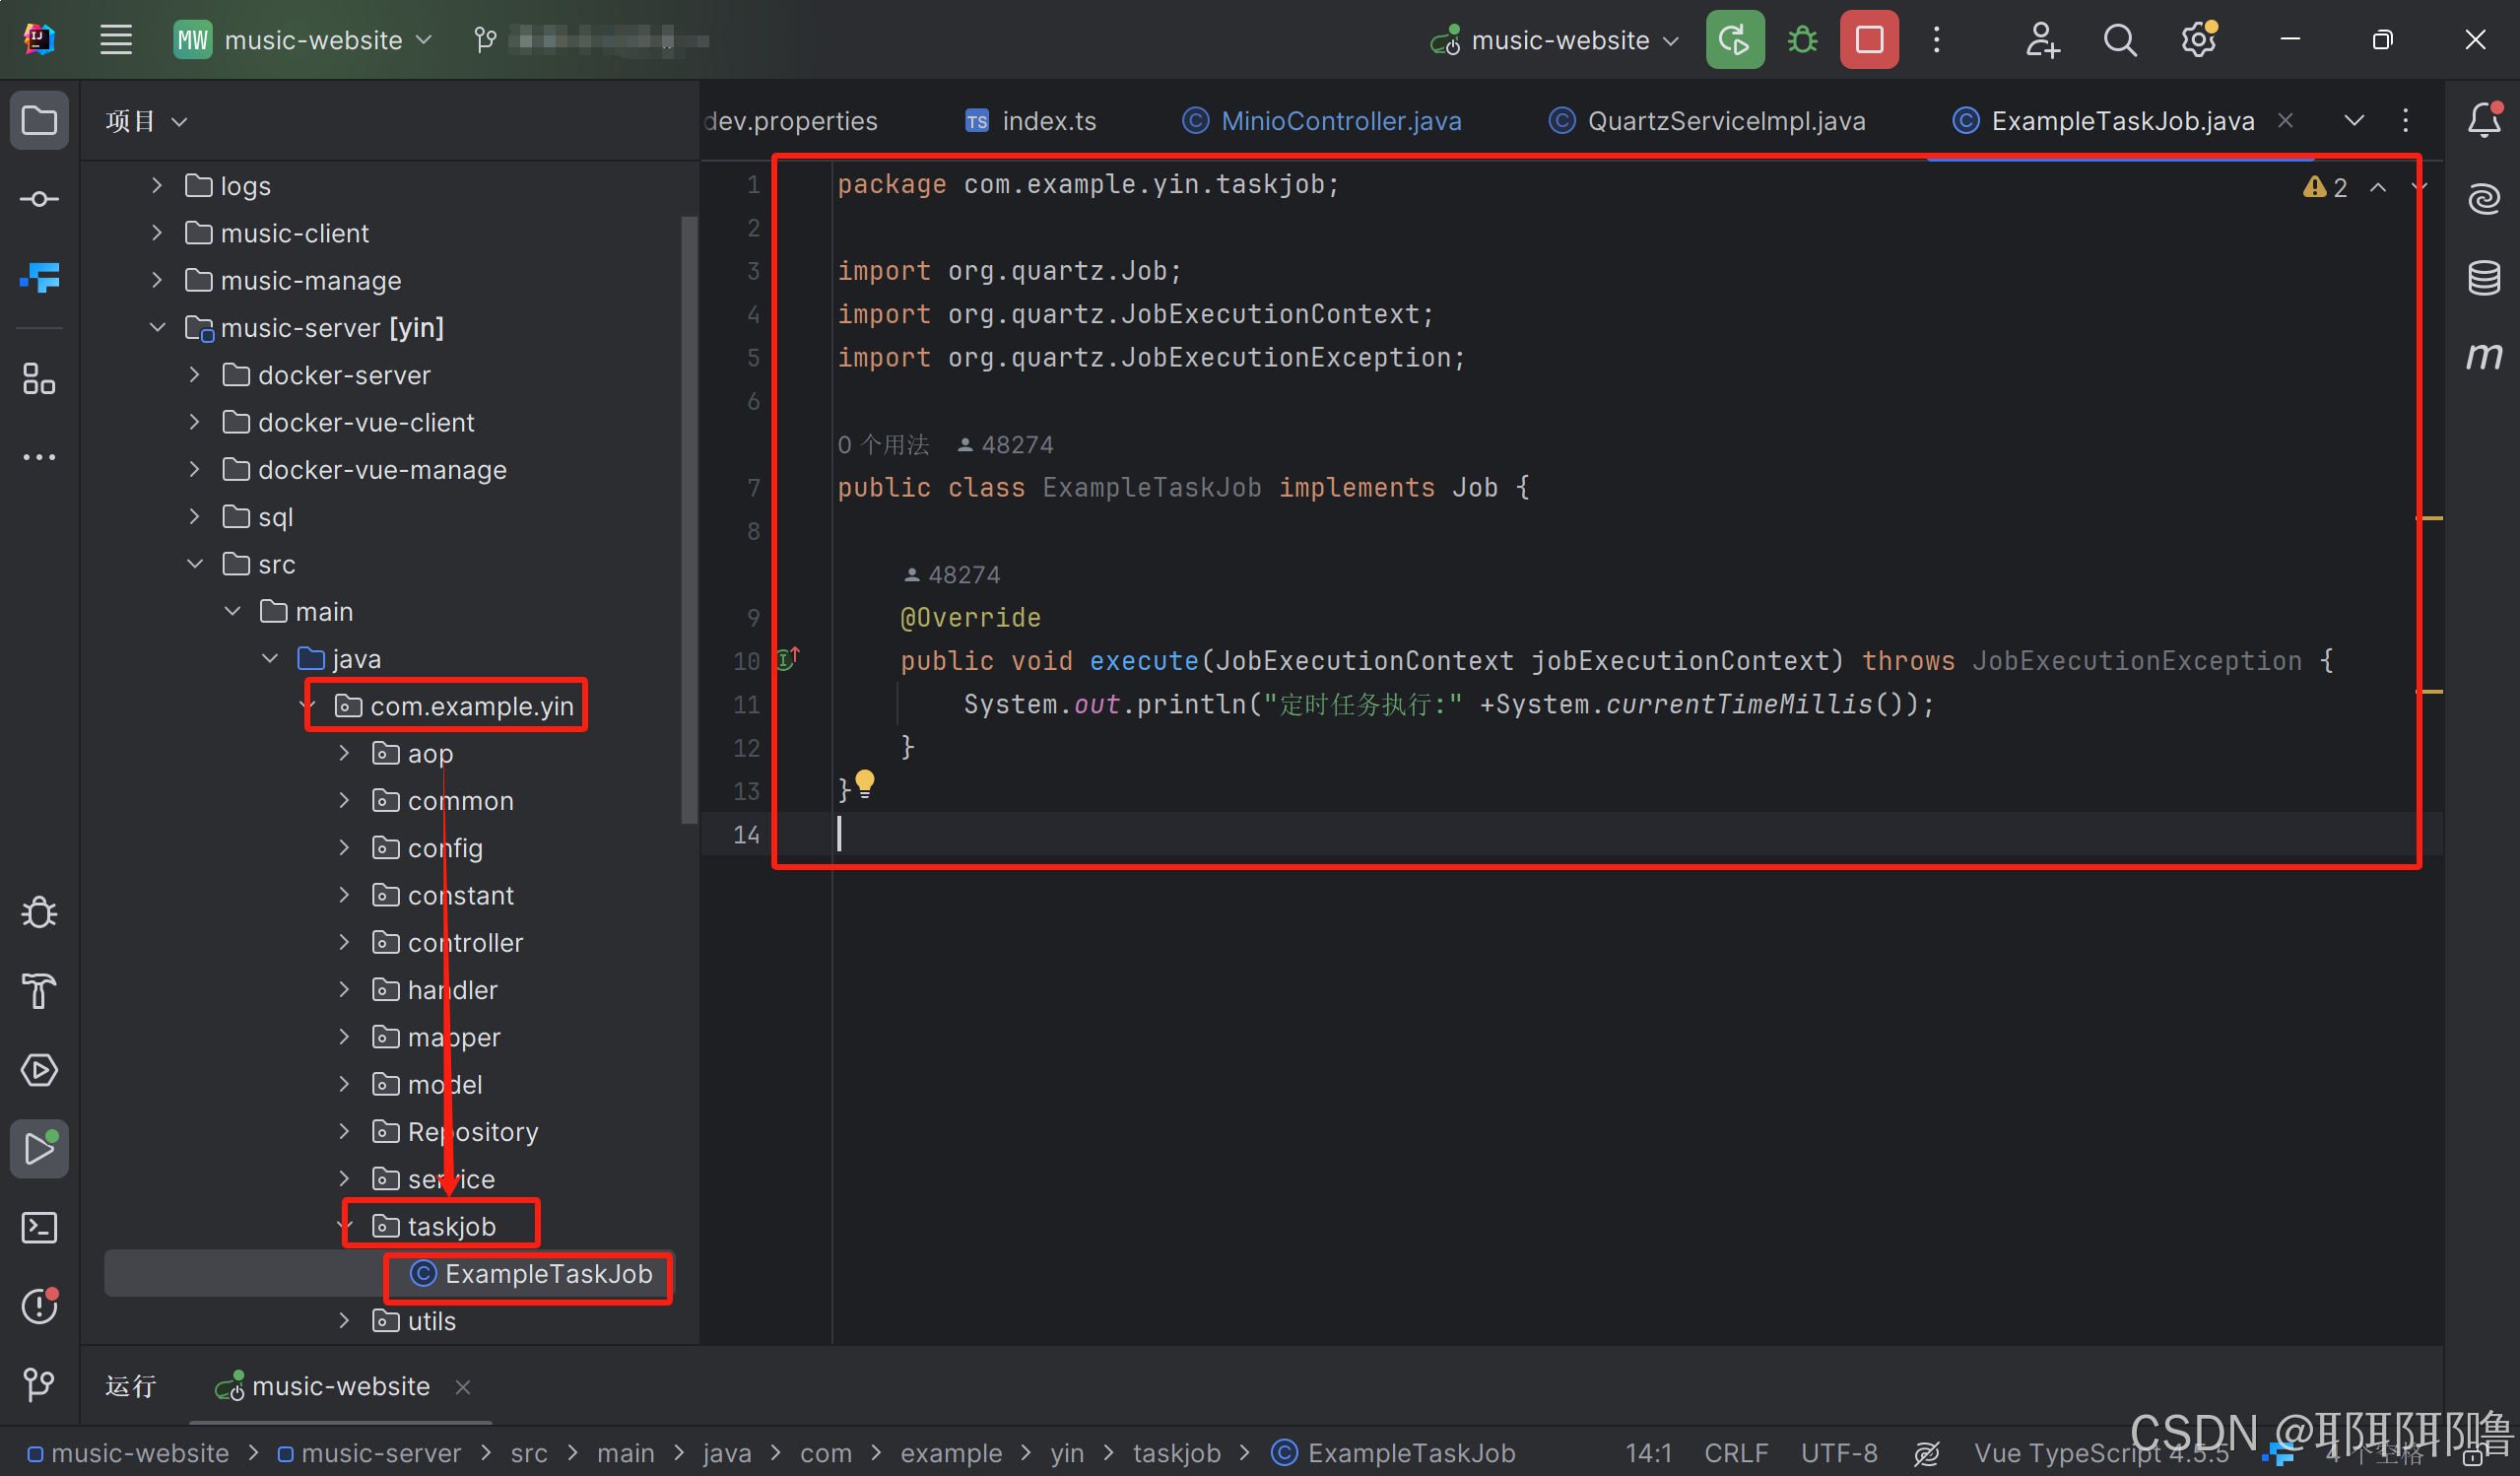Open the Git tool window icon

click(x=39, y=1384)
